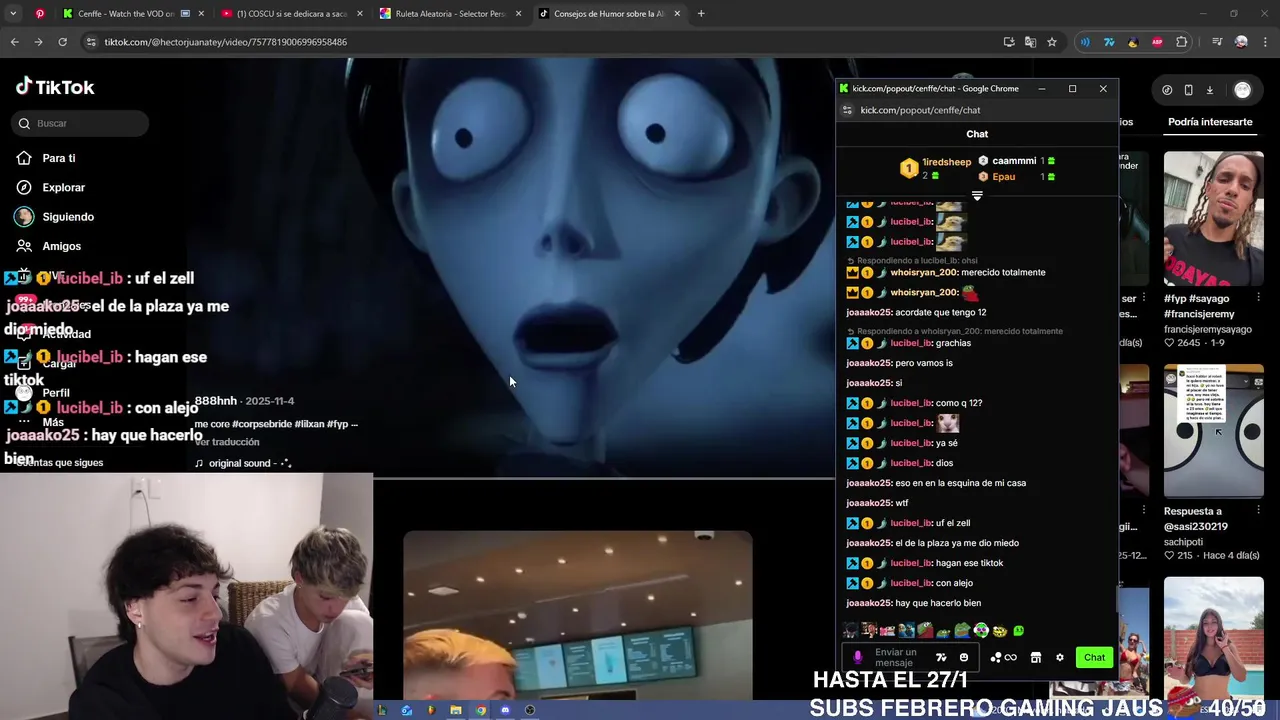The image size is (1280, 720).
Task: Close the Consejos de Humor tab
Action: [x=677, y=14]
